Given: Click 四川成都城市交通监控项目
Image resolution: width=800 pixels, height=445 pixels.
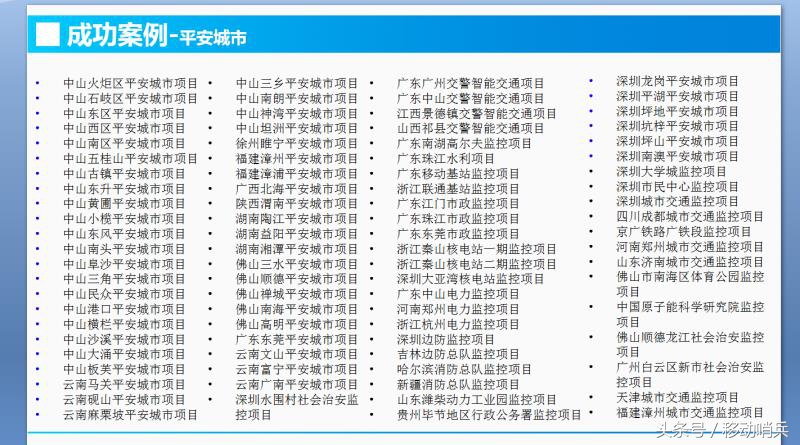Looking at the screenshot, I should click(x=690, y=216).
